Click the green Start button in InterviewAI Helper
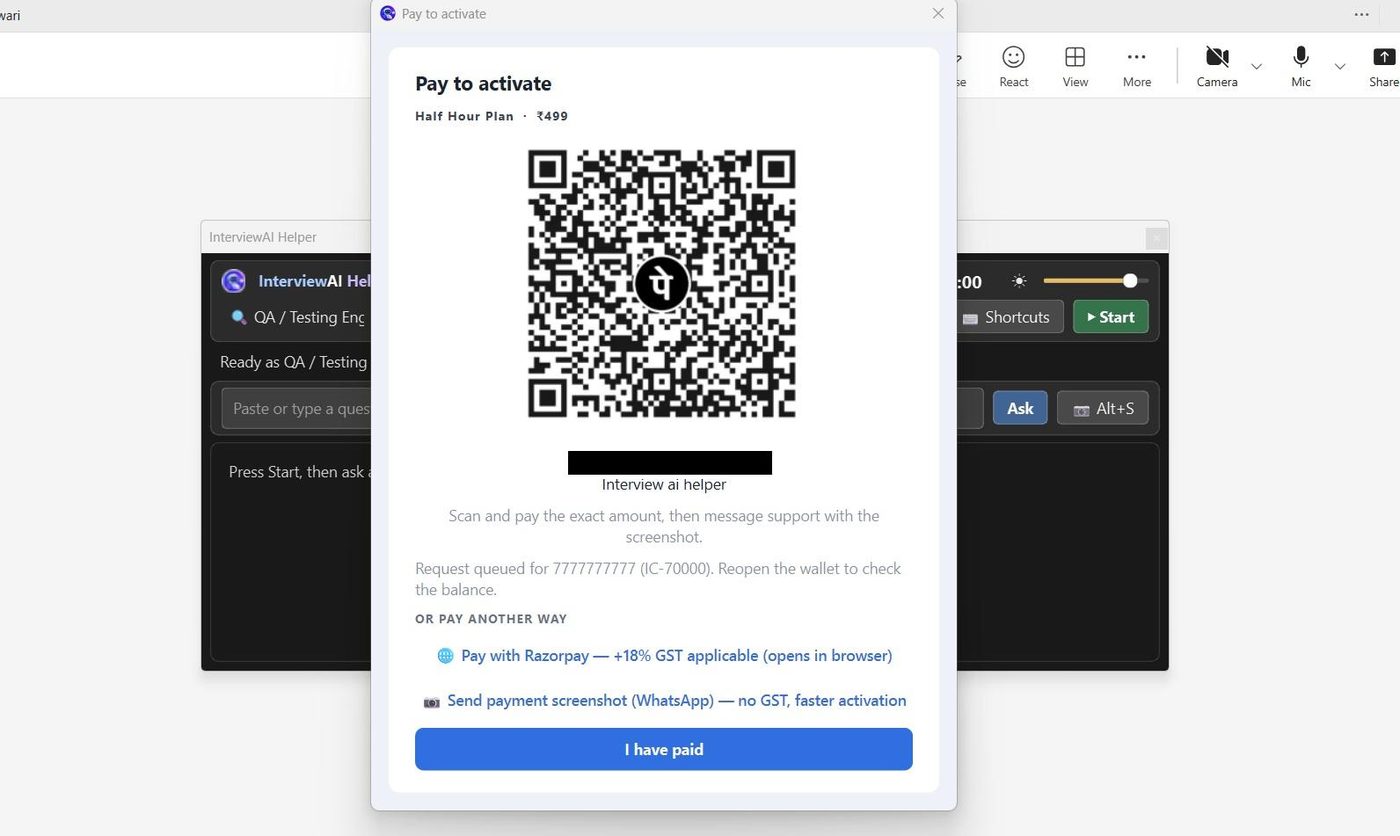Image resolution: width=1400 pixels, height=836 pixels. coord(1110,317)
